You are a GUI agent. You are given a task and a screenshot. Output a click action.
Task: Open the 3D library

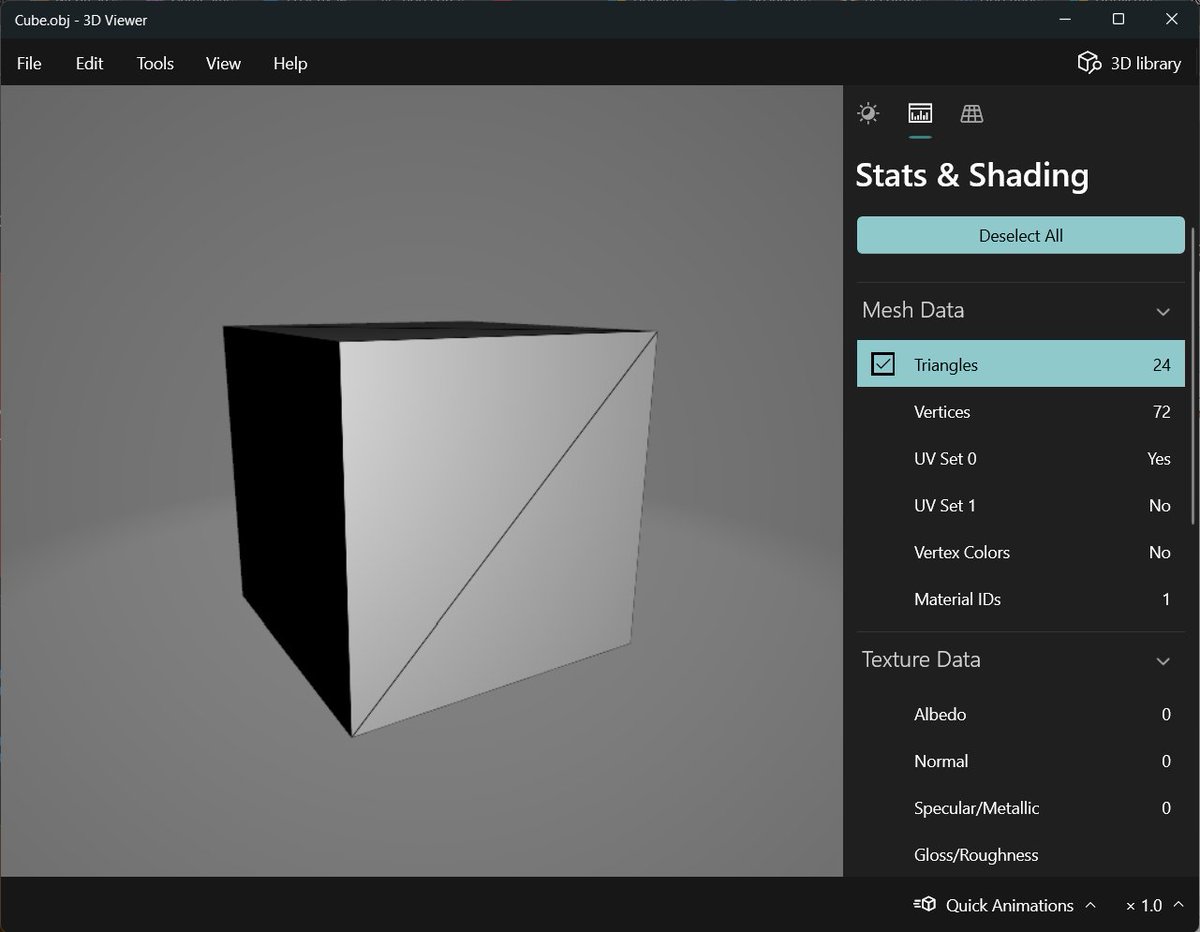pyautogui.click(x=1129, y=63)
